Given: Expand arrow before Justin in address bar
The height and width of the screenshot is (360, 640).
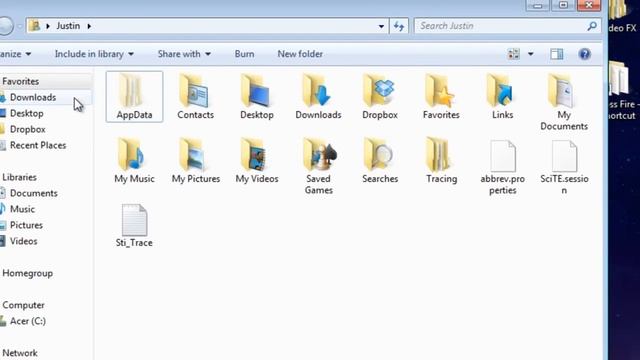Looking at the screenshot, I should click(48, 26).
